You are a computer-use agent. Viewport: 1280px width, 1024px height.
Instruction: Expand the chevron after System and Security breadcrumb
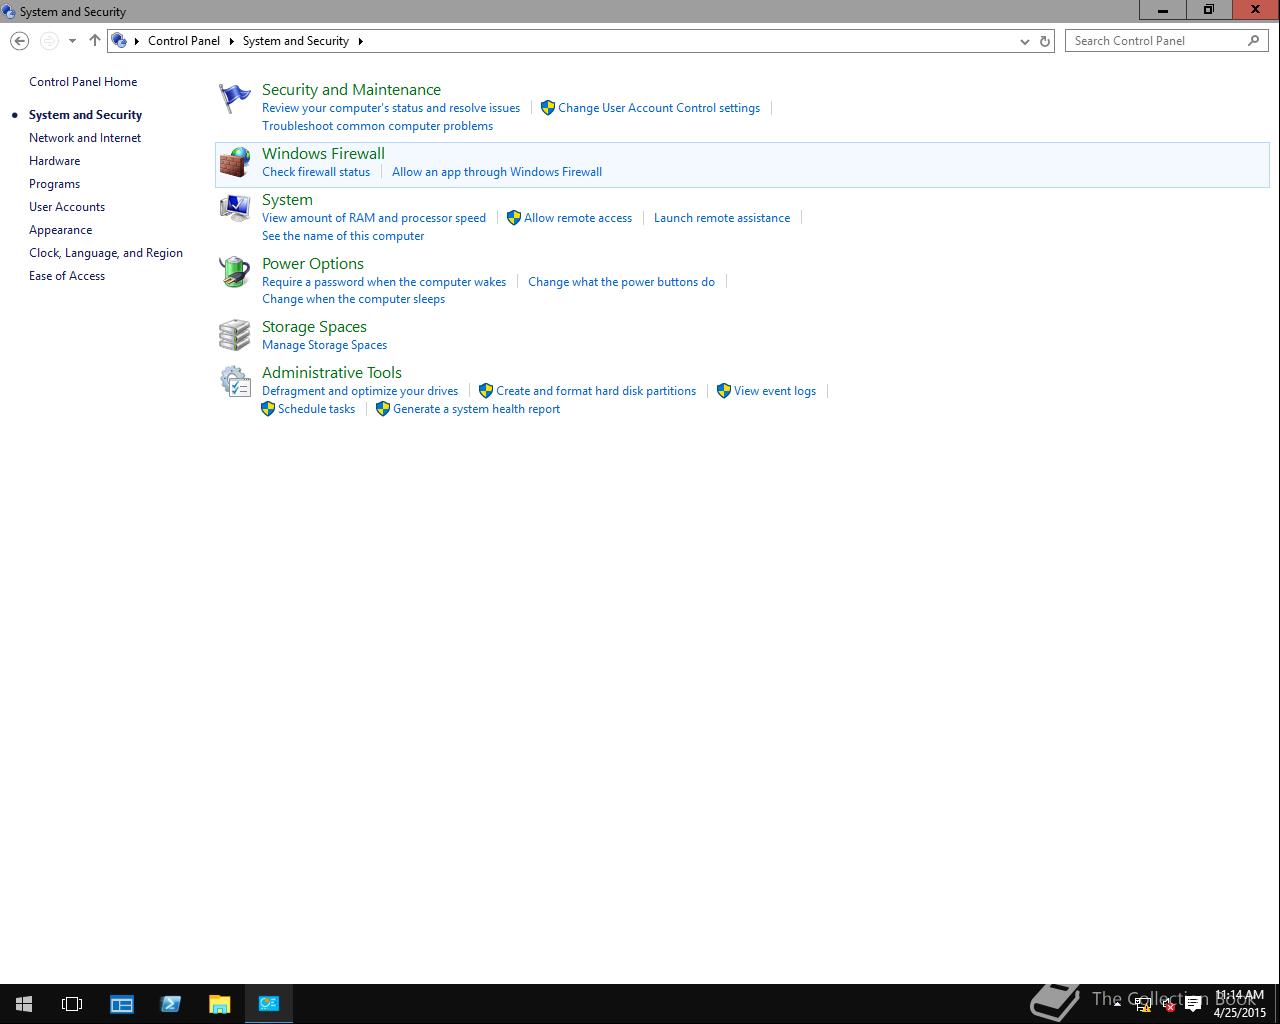click(360, 41)
